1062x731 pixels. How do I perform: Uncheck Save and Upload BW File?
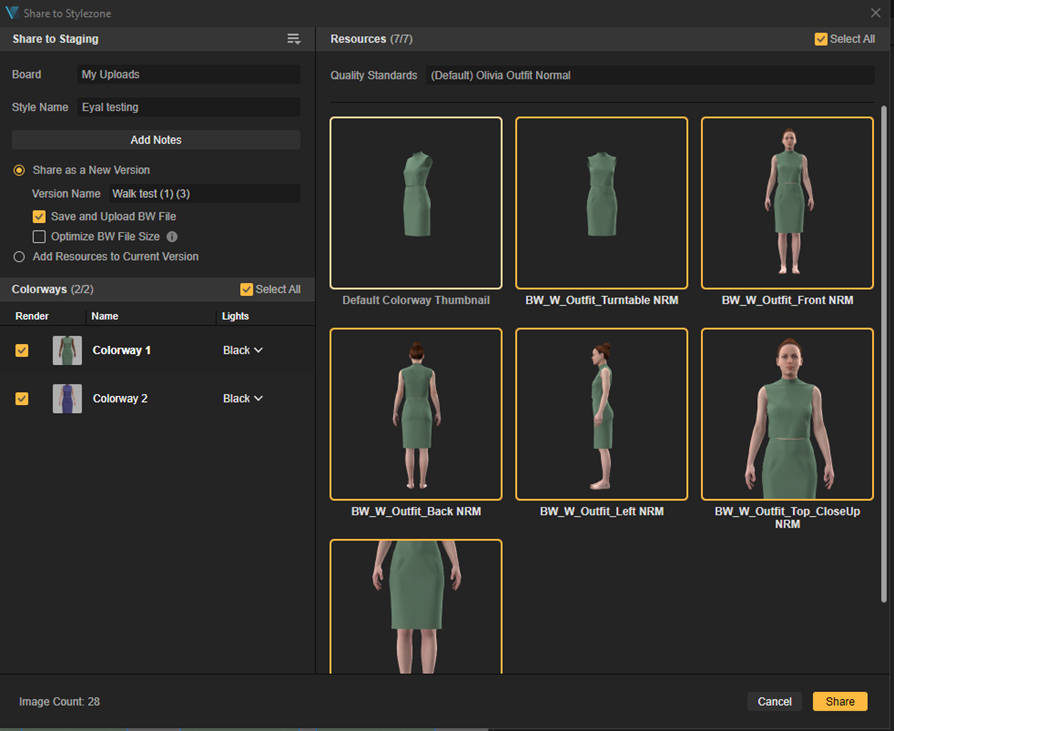pyautogui.click(x=39, y=217)
